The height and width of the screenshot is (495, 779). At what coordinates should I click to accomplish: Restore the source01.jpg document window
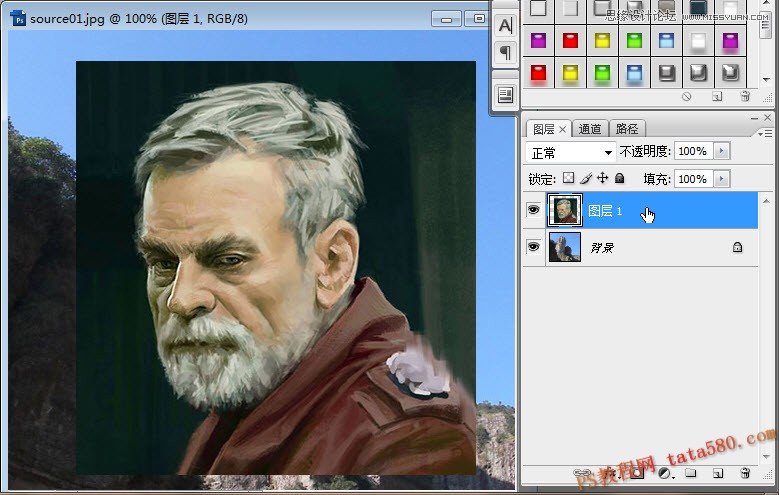pos(478,19)
